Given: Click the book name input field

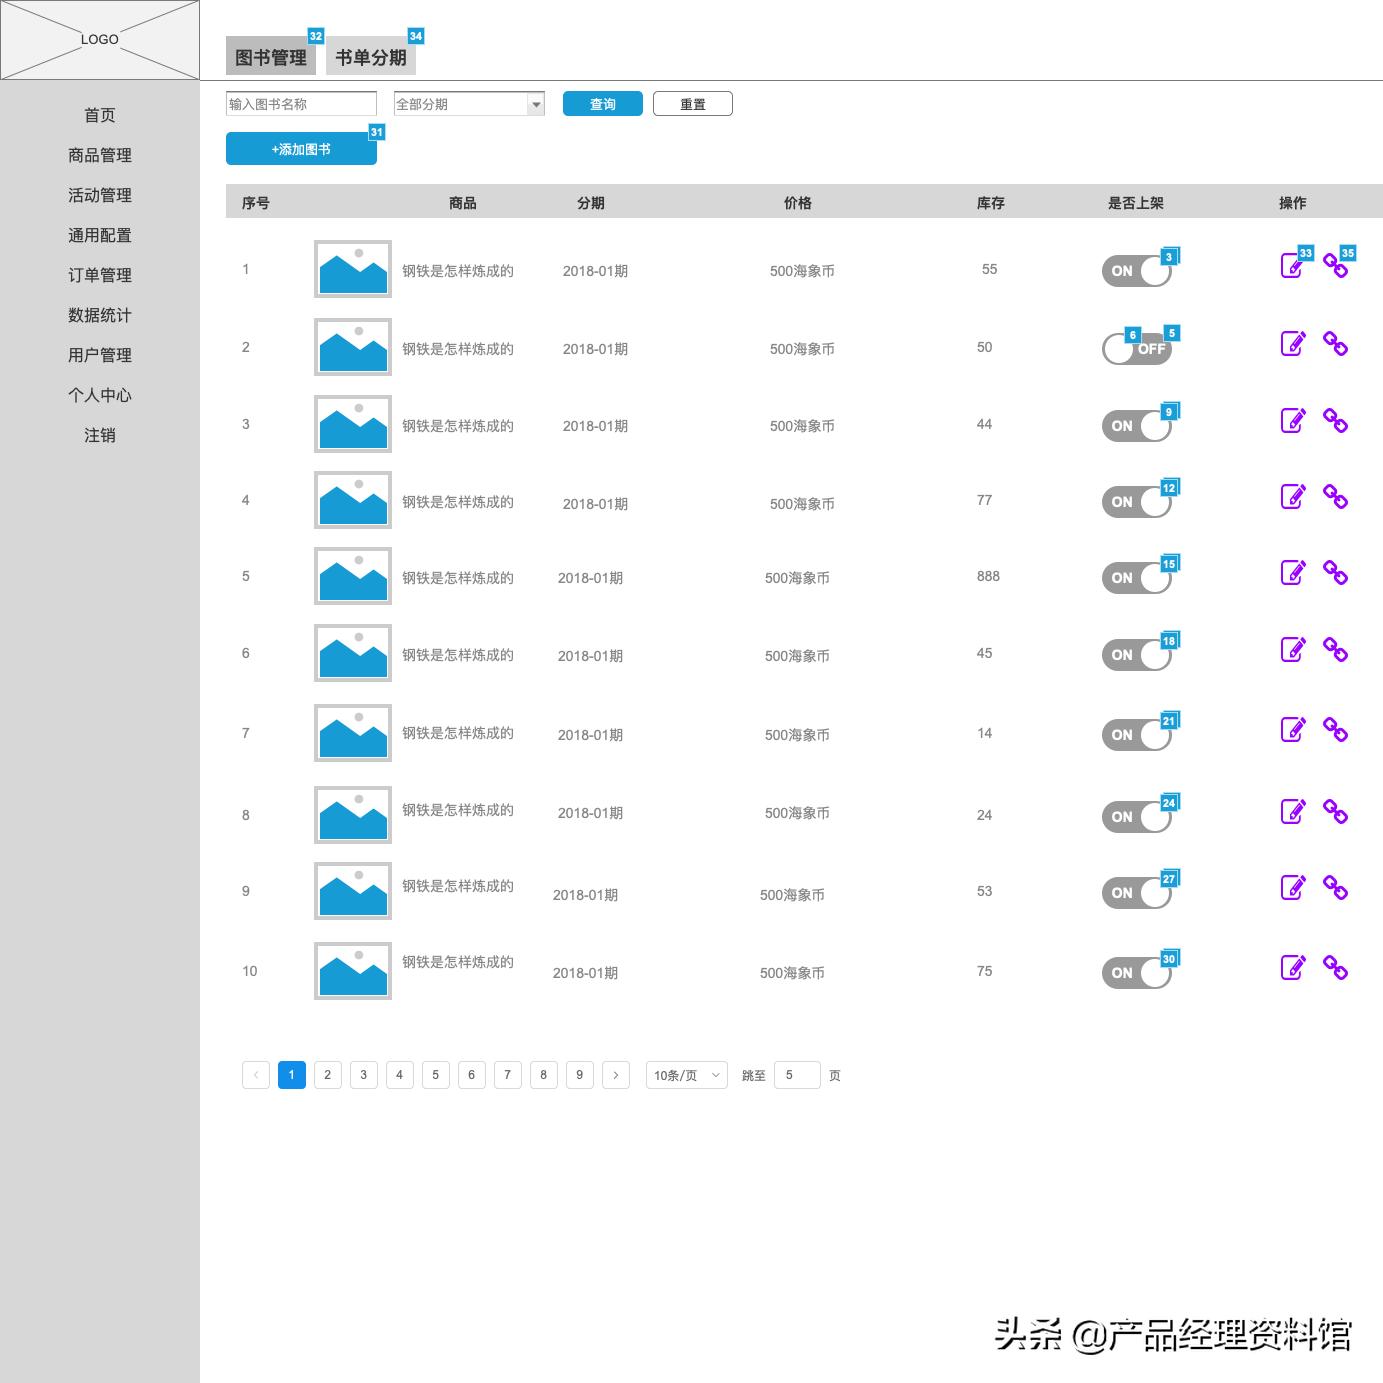Looking at the screenshot, I should (x=300, y=103).
